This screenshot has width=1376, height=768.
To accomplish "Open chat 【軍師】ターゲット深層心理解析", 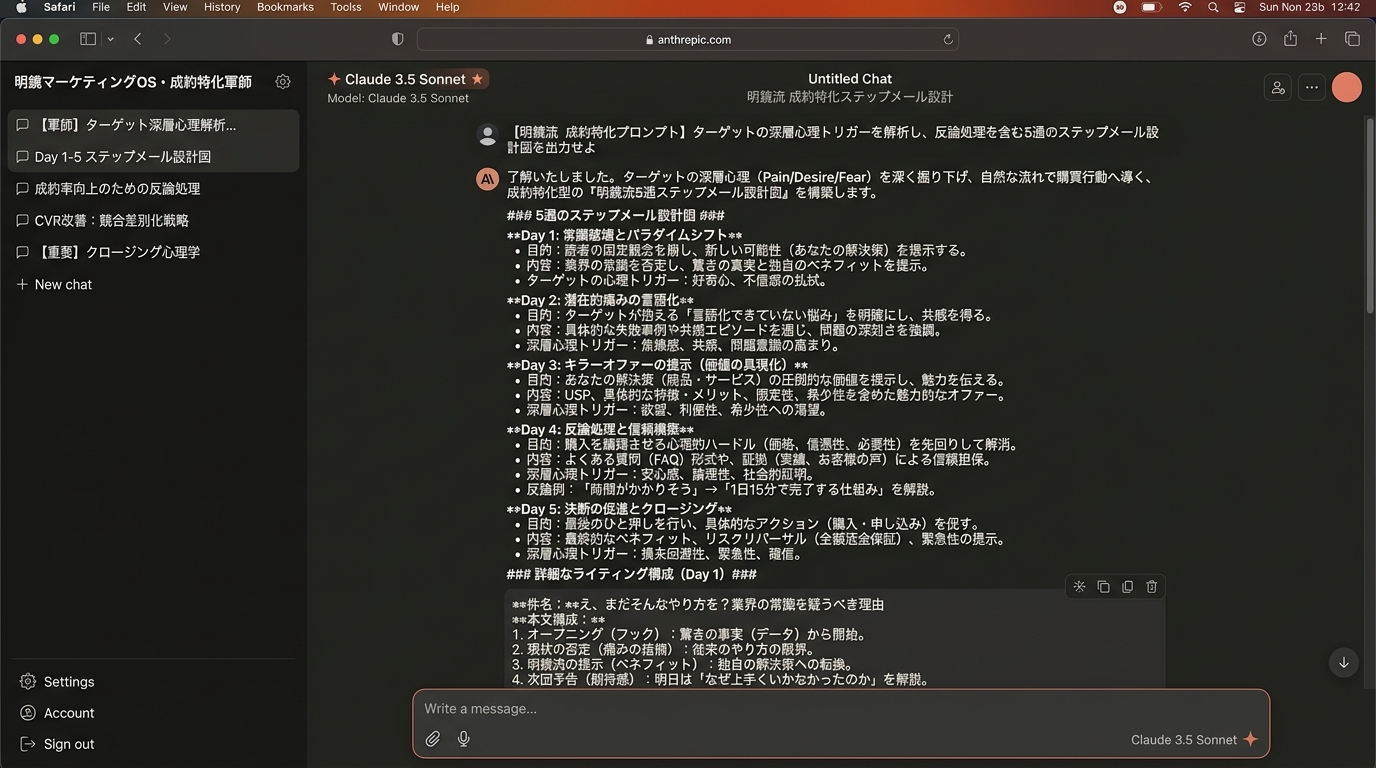I will (153, 125).
